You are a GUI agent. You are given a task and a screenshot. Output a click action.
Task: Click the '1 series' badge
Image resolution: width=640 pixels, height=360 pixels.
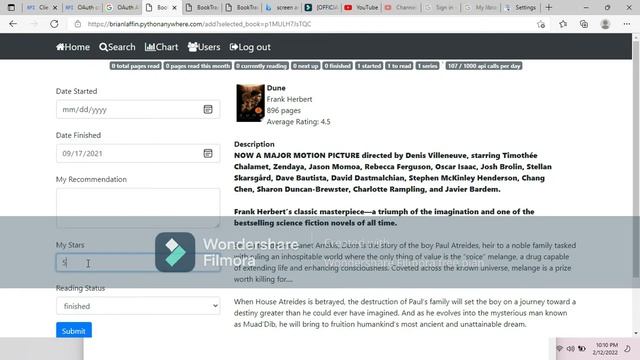tap(427, 66)
